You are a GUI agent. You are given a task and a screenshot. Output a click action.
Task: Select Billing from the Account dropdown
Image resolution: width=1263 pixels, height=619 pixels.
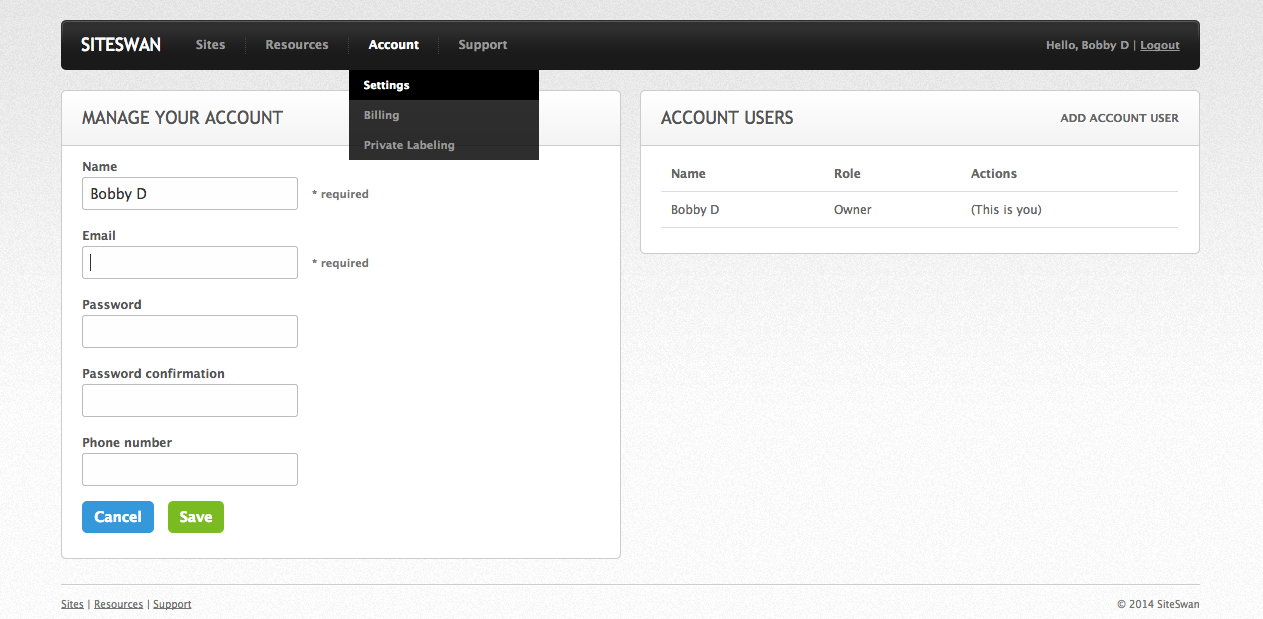coord(381,114)
